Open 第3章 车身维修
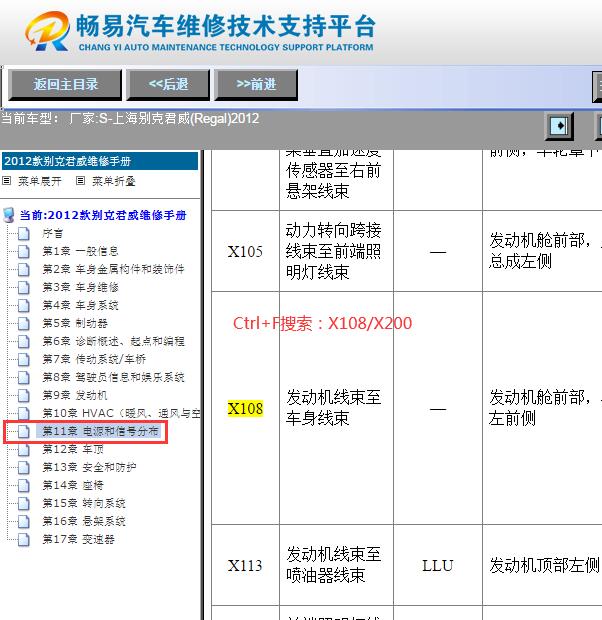602x620 pixels. coord(80,287)
